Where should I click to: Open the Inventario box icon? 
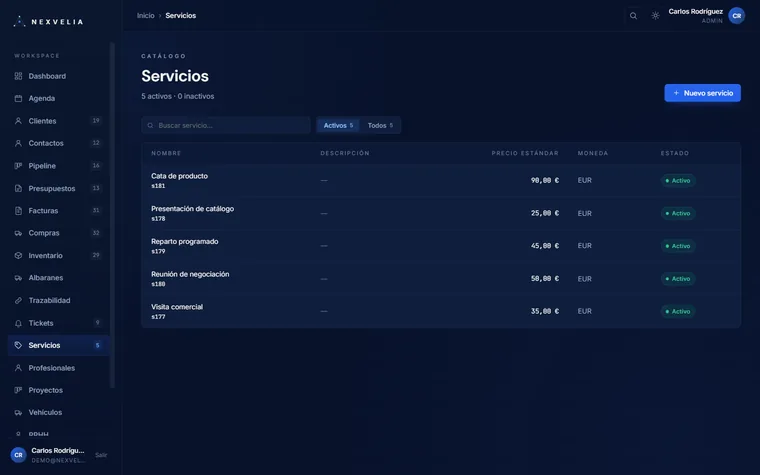click(18, 255)
